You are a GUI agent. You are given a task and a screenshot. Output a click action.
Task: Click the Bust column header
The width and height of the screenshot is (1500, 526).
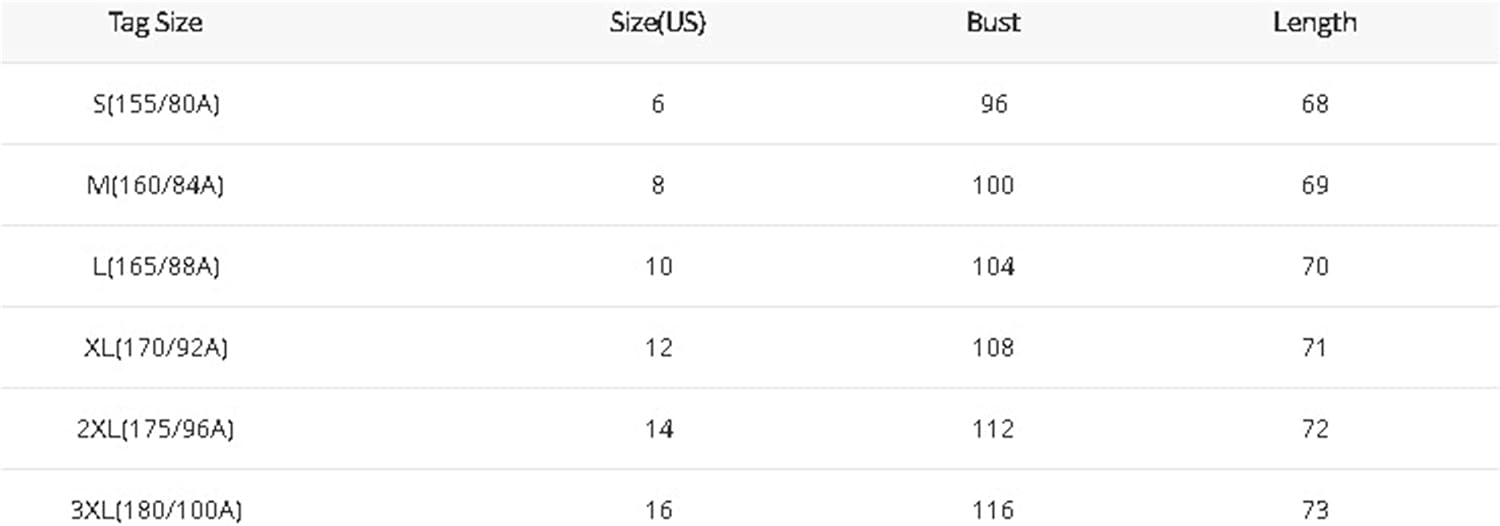point(992,24)
